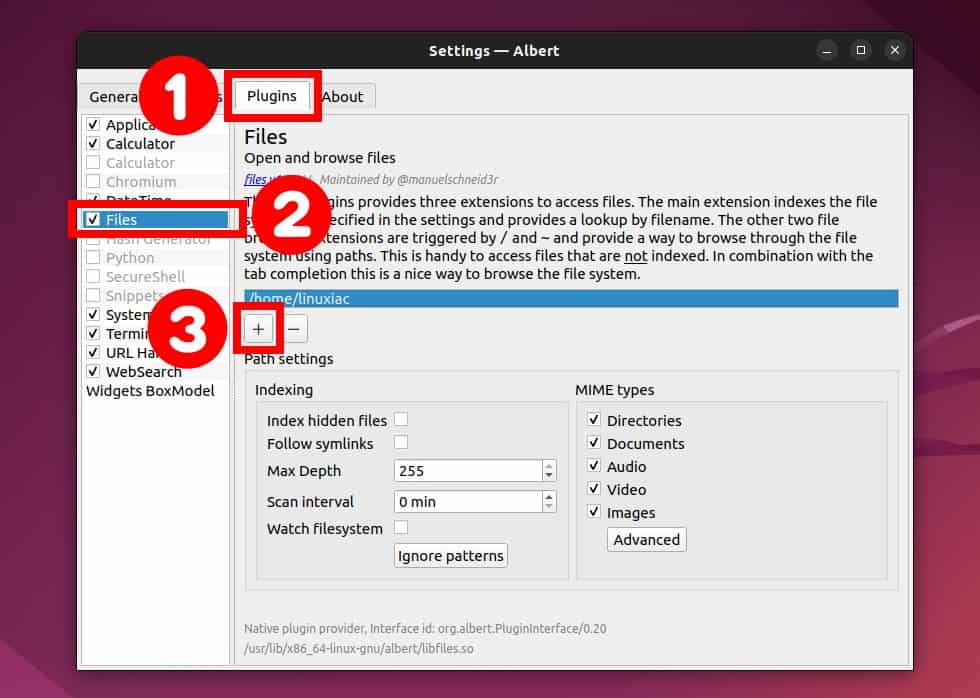Image resolution: width=980 pixels, height=698 pixels.
Task: Increase Max Depth with the up arrow
Action: coord(549,466)
